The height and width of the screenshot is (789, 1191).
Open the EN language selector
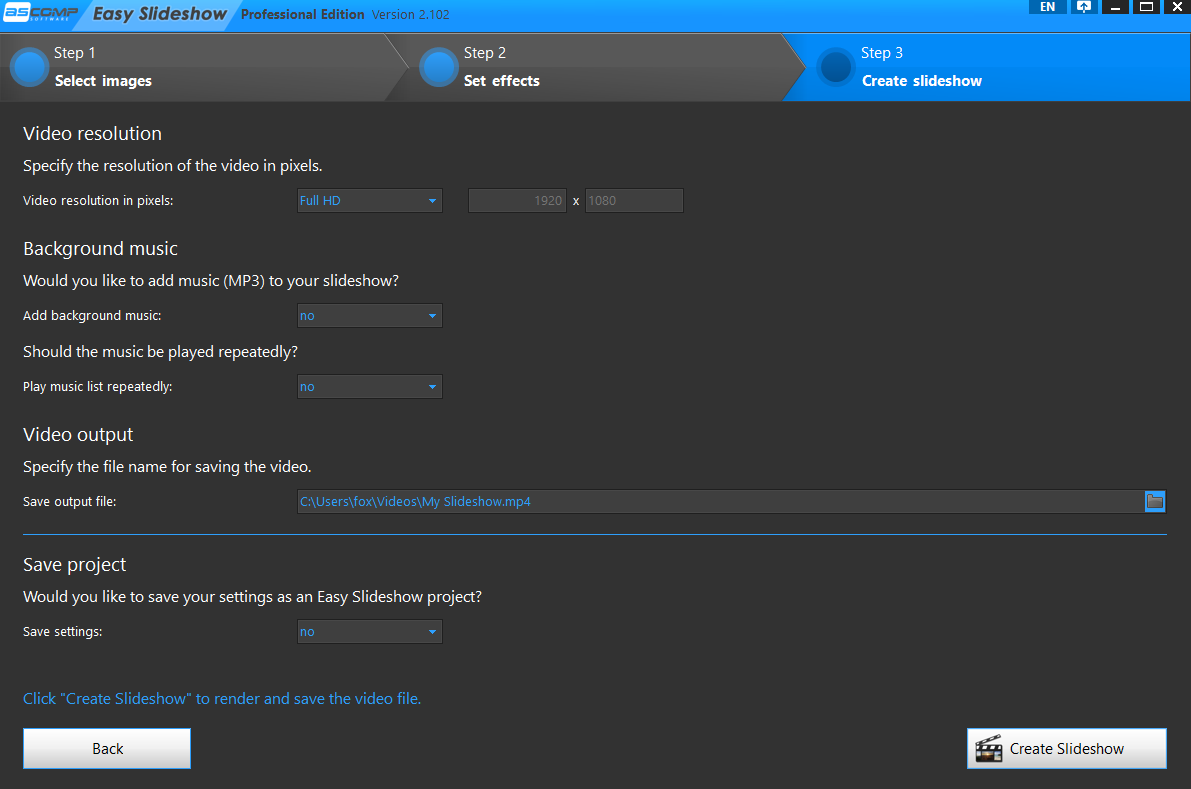click(x=1047, y=7)
